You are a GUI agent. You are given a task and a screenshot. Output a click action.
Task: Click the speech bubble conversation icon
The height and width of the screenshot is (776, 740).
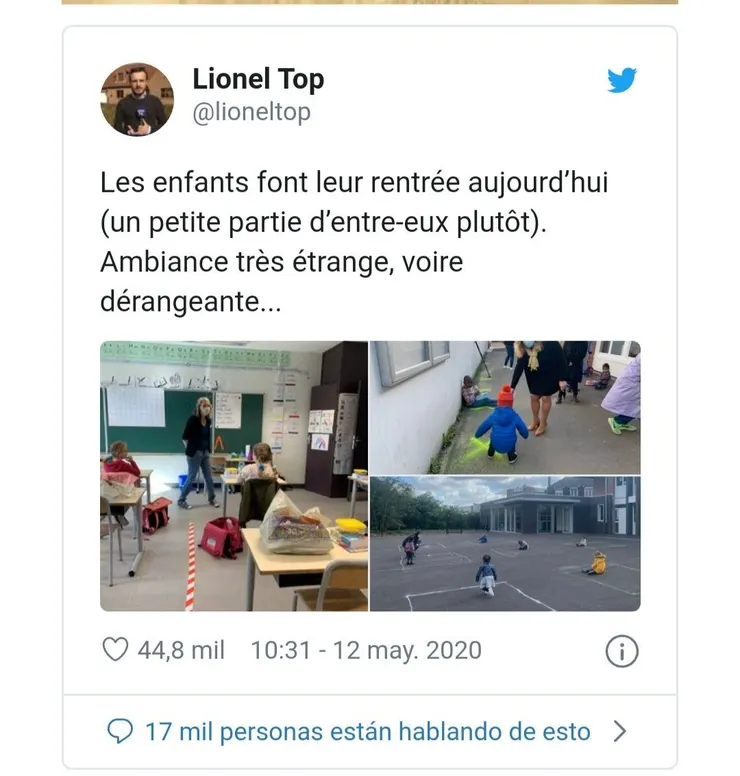pyautogui.click(x=120, y=731)
